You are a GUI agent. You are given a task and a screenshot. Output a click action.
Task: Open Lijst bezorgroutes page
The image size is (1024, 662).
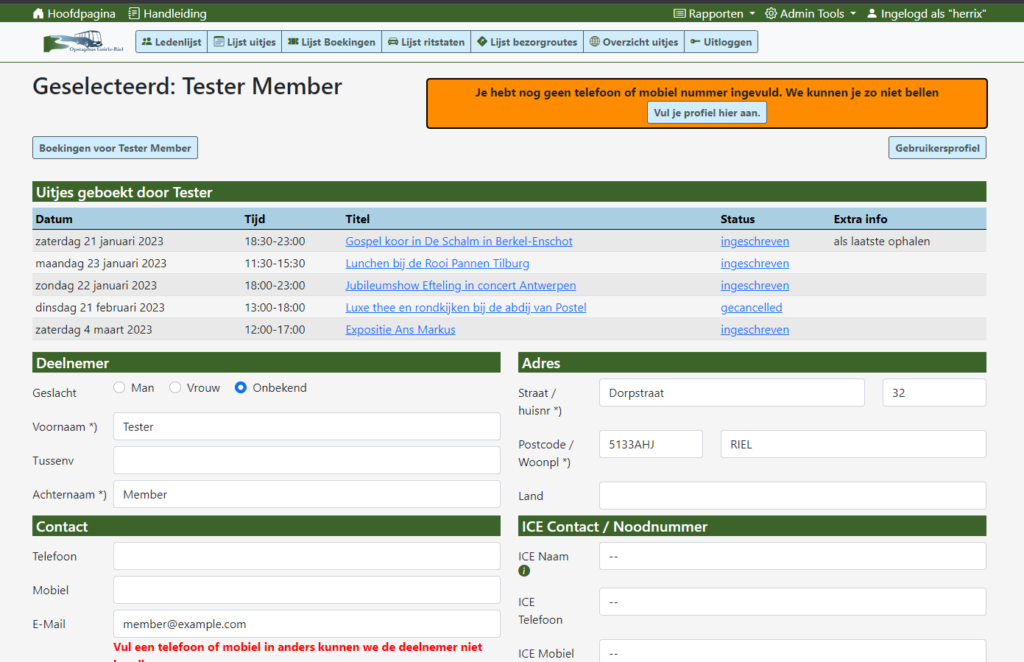[527, 42]
